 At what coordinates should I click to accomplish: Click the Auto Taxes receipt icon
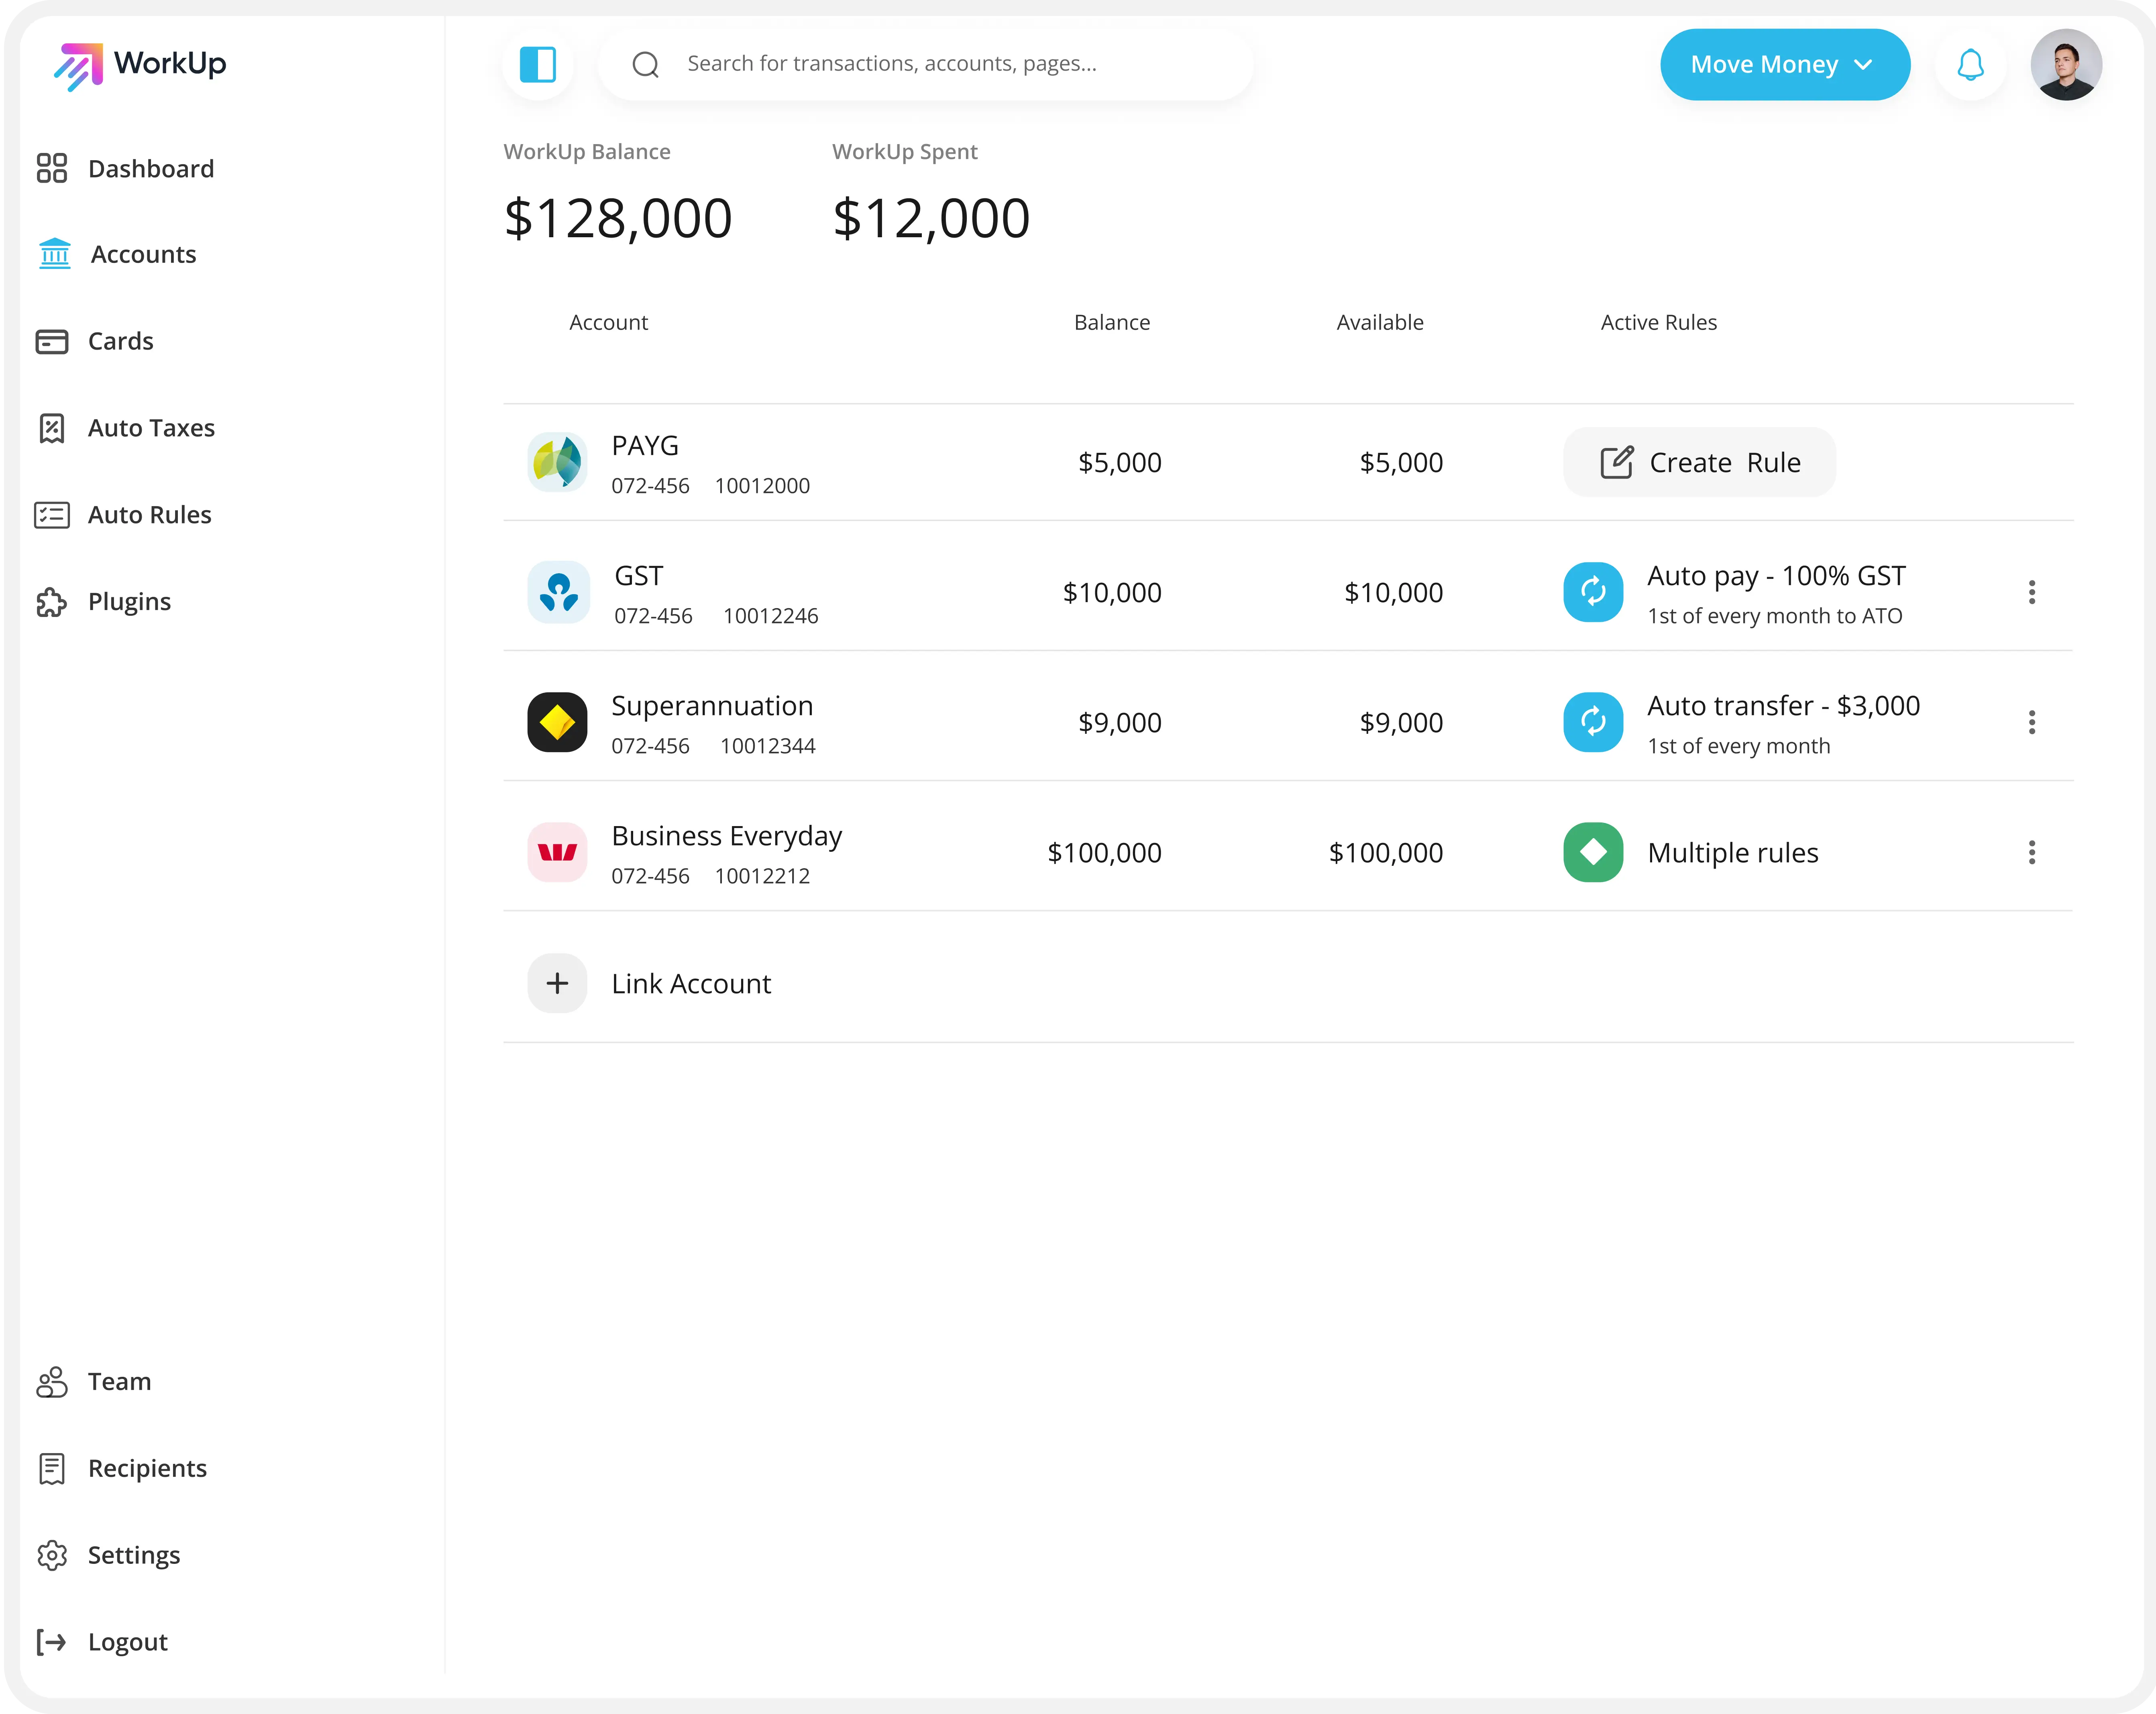tap(52, 428)
